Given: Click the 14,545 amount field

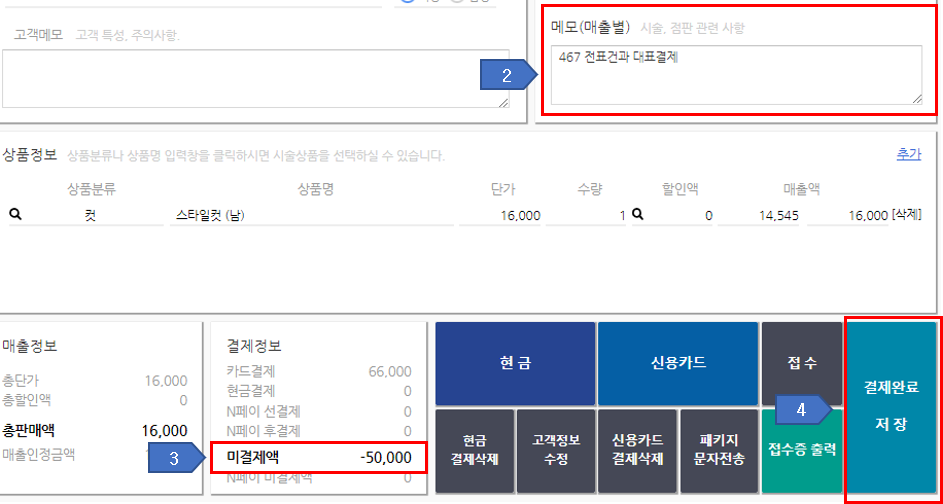Looking at the screenshot, I should pos(758,215).
